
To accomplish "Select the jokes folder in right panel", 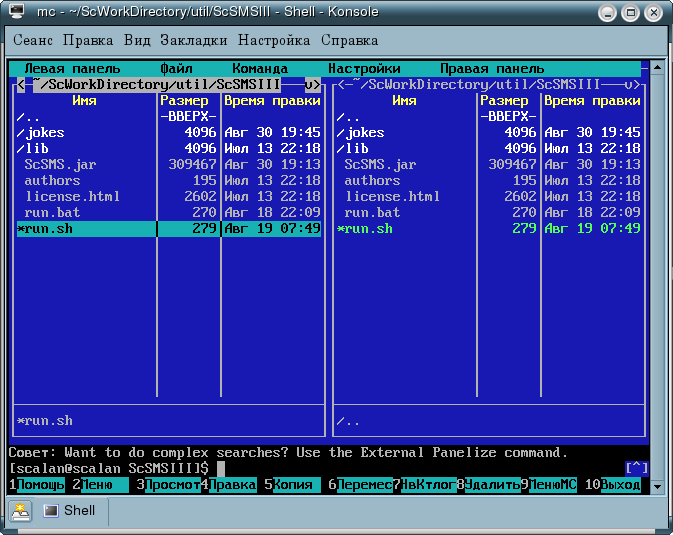I will coord(364,133).
